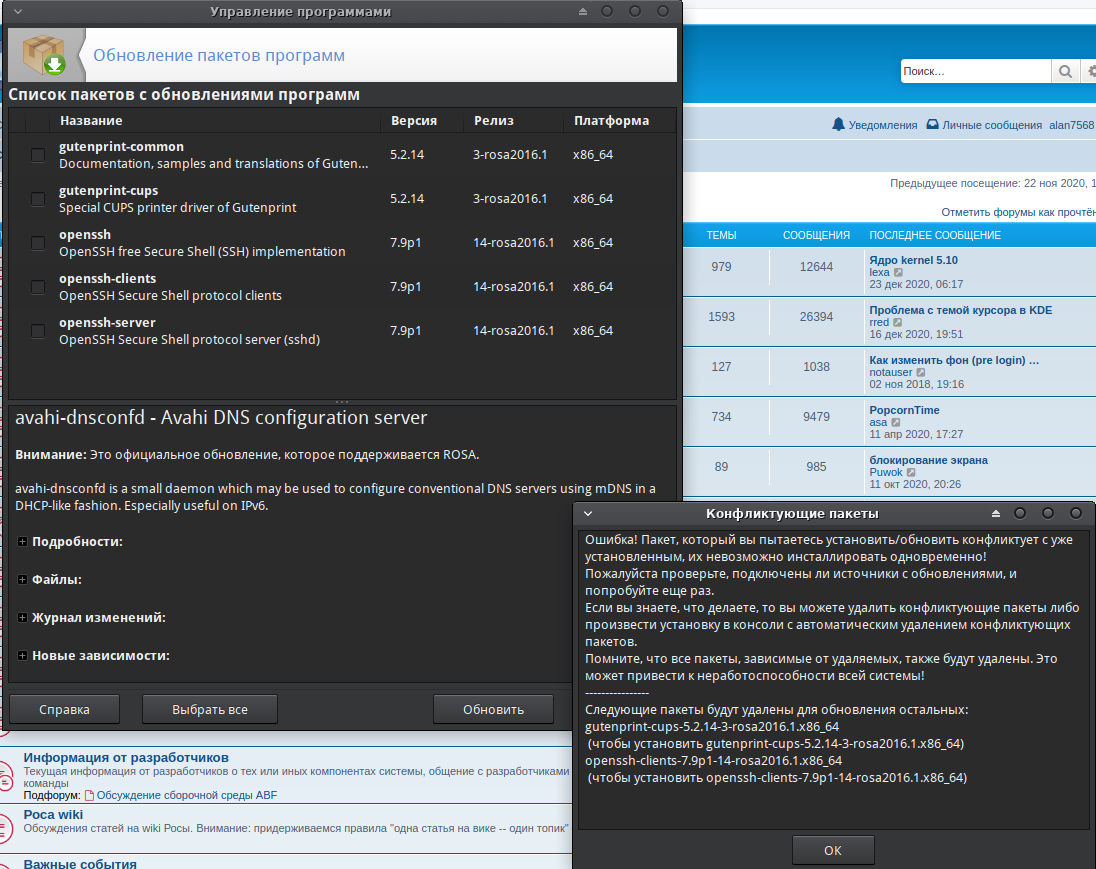Sort package list by Релиз column
1096x869 pixels.
click(514, 121)
